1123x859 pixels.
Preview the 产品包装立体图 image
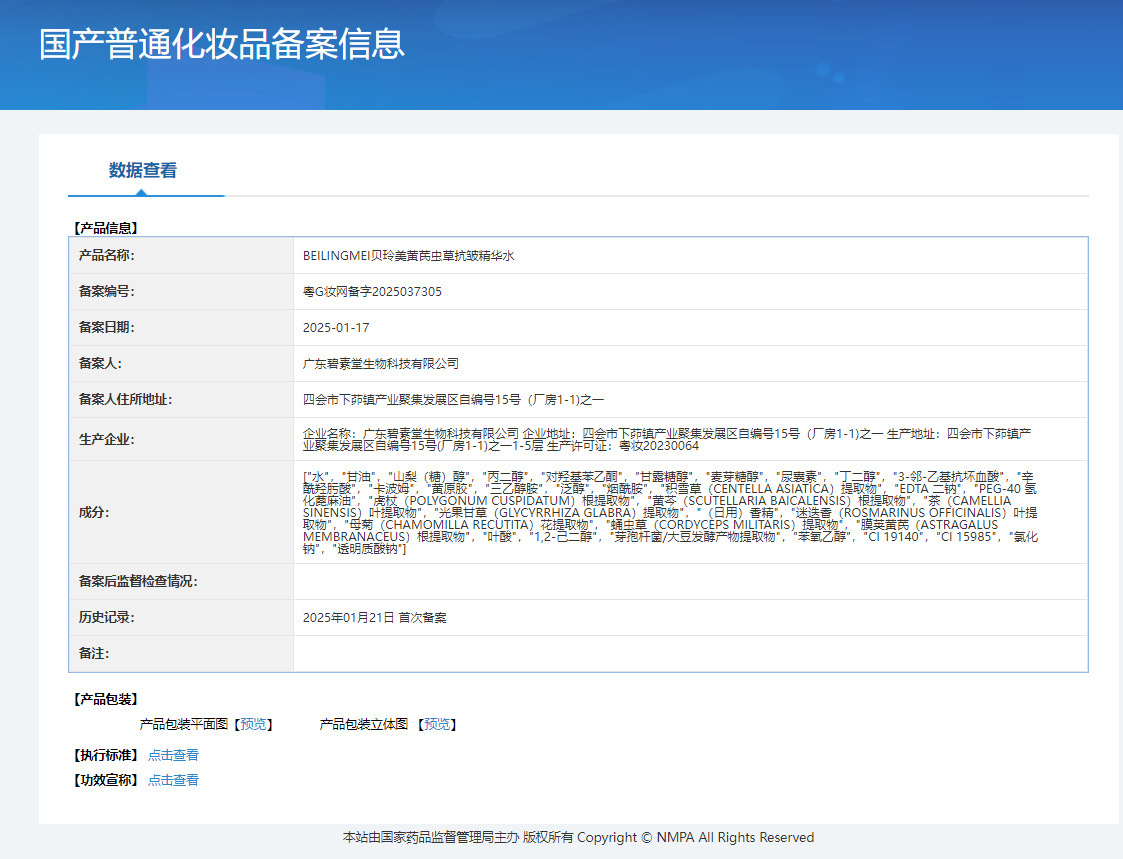point(437,724)
